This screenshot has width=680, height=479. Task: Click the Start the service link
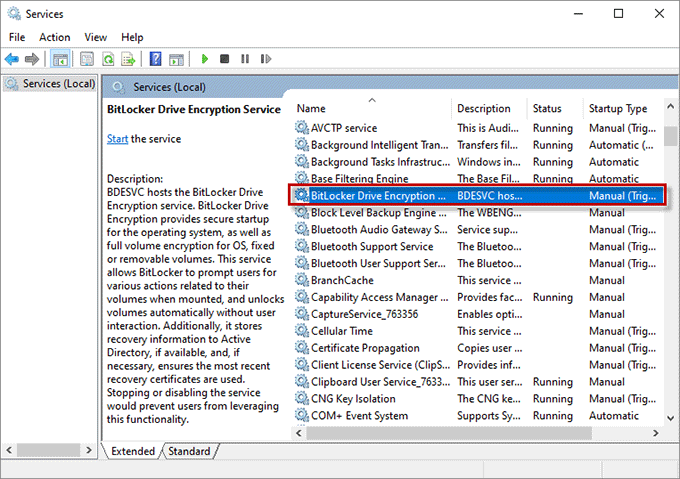117,139
